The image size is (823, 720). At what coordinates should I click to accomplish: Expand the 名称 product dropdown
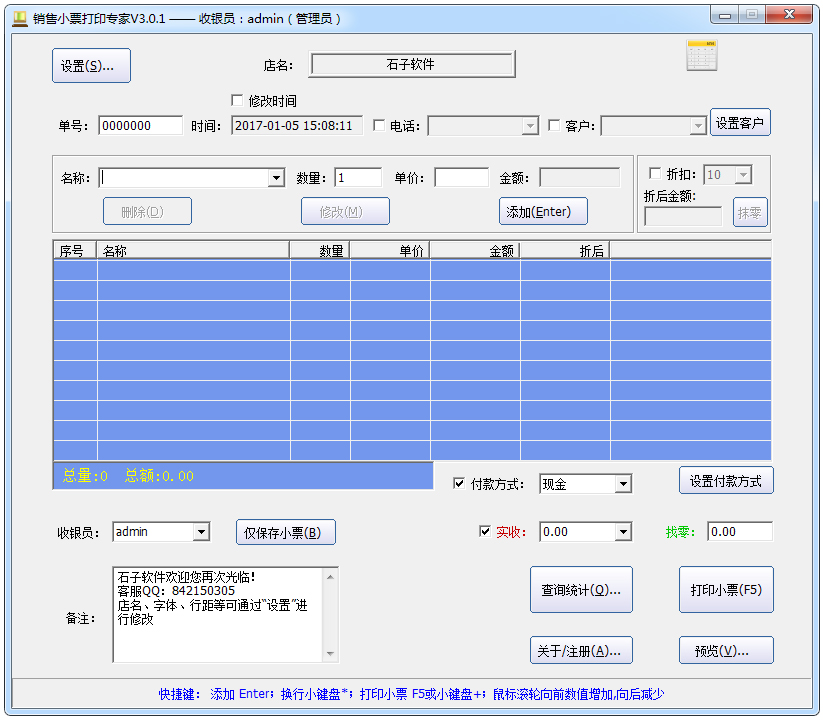click(276, 178)
